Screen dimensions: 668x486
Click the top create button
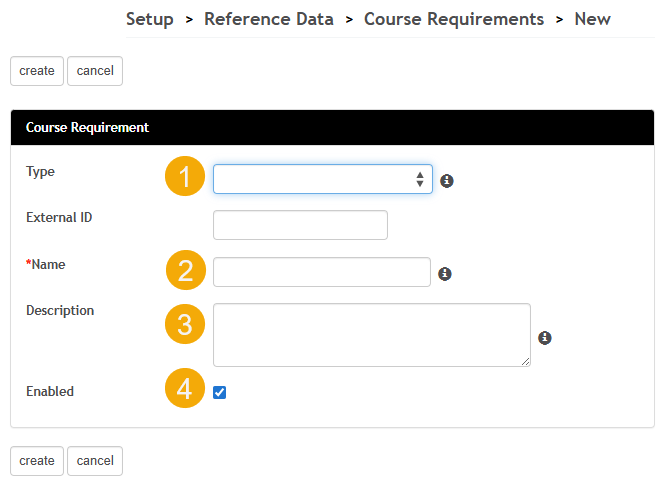tap(37, 71)
